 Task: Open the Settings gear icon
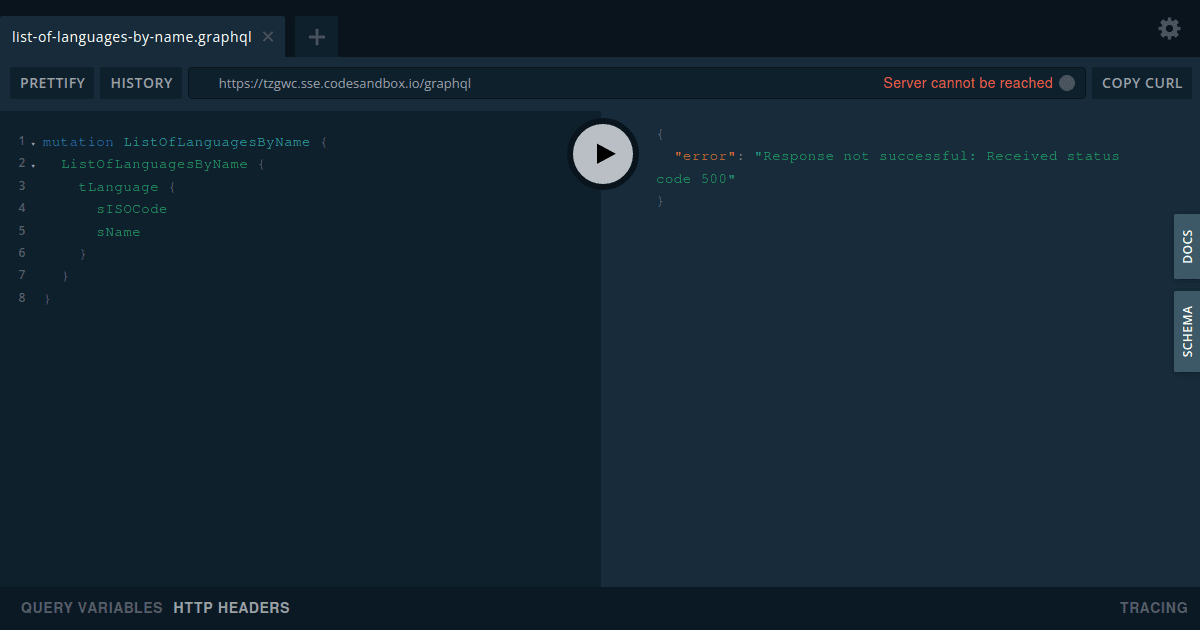(x=1168, y=29)
